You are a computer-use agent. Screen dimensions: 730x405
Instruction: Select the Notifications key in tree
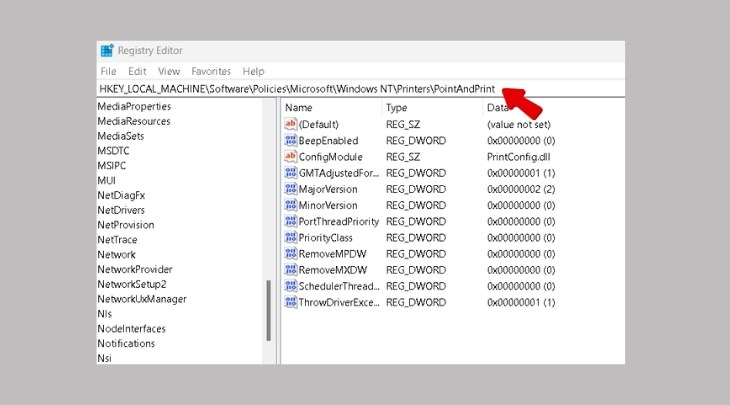click(126, 343)
